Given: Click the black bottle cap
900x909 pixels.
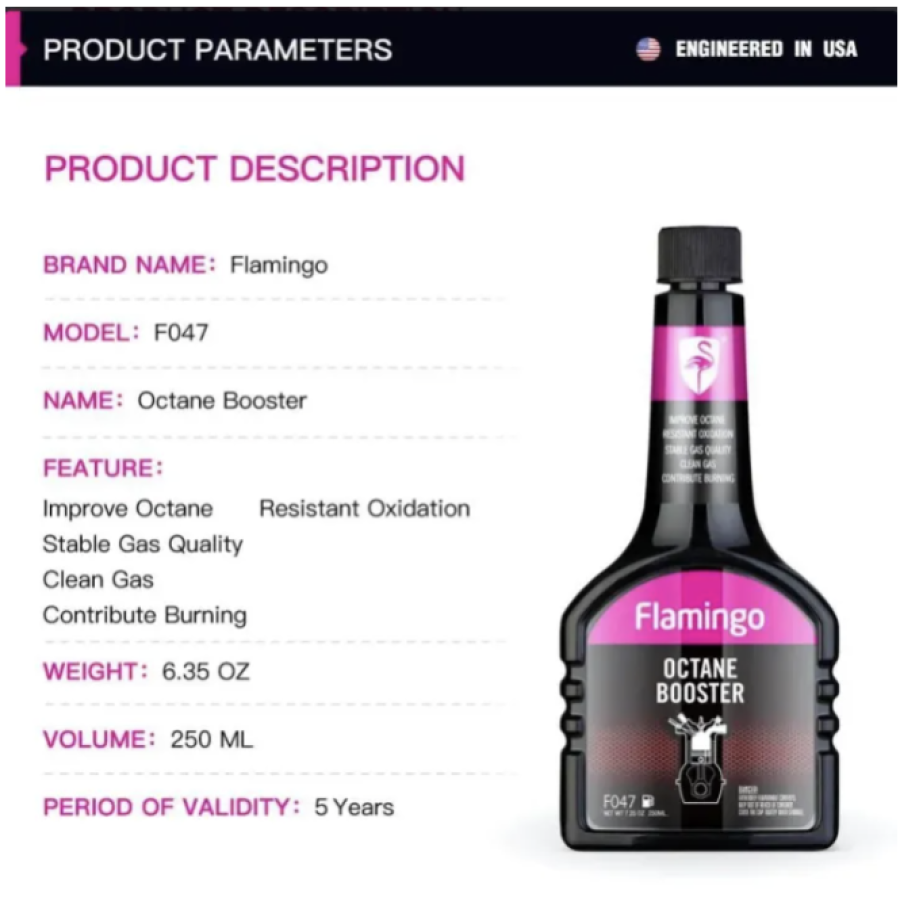Looking at the screenshot, I should [699, 254].
